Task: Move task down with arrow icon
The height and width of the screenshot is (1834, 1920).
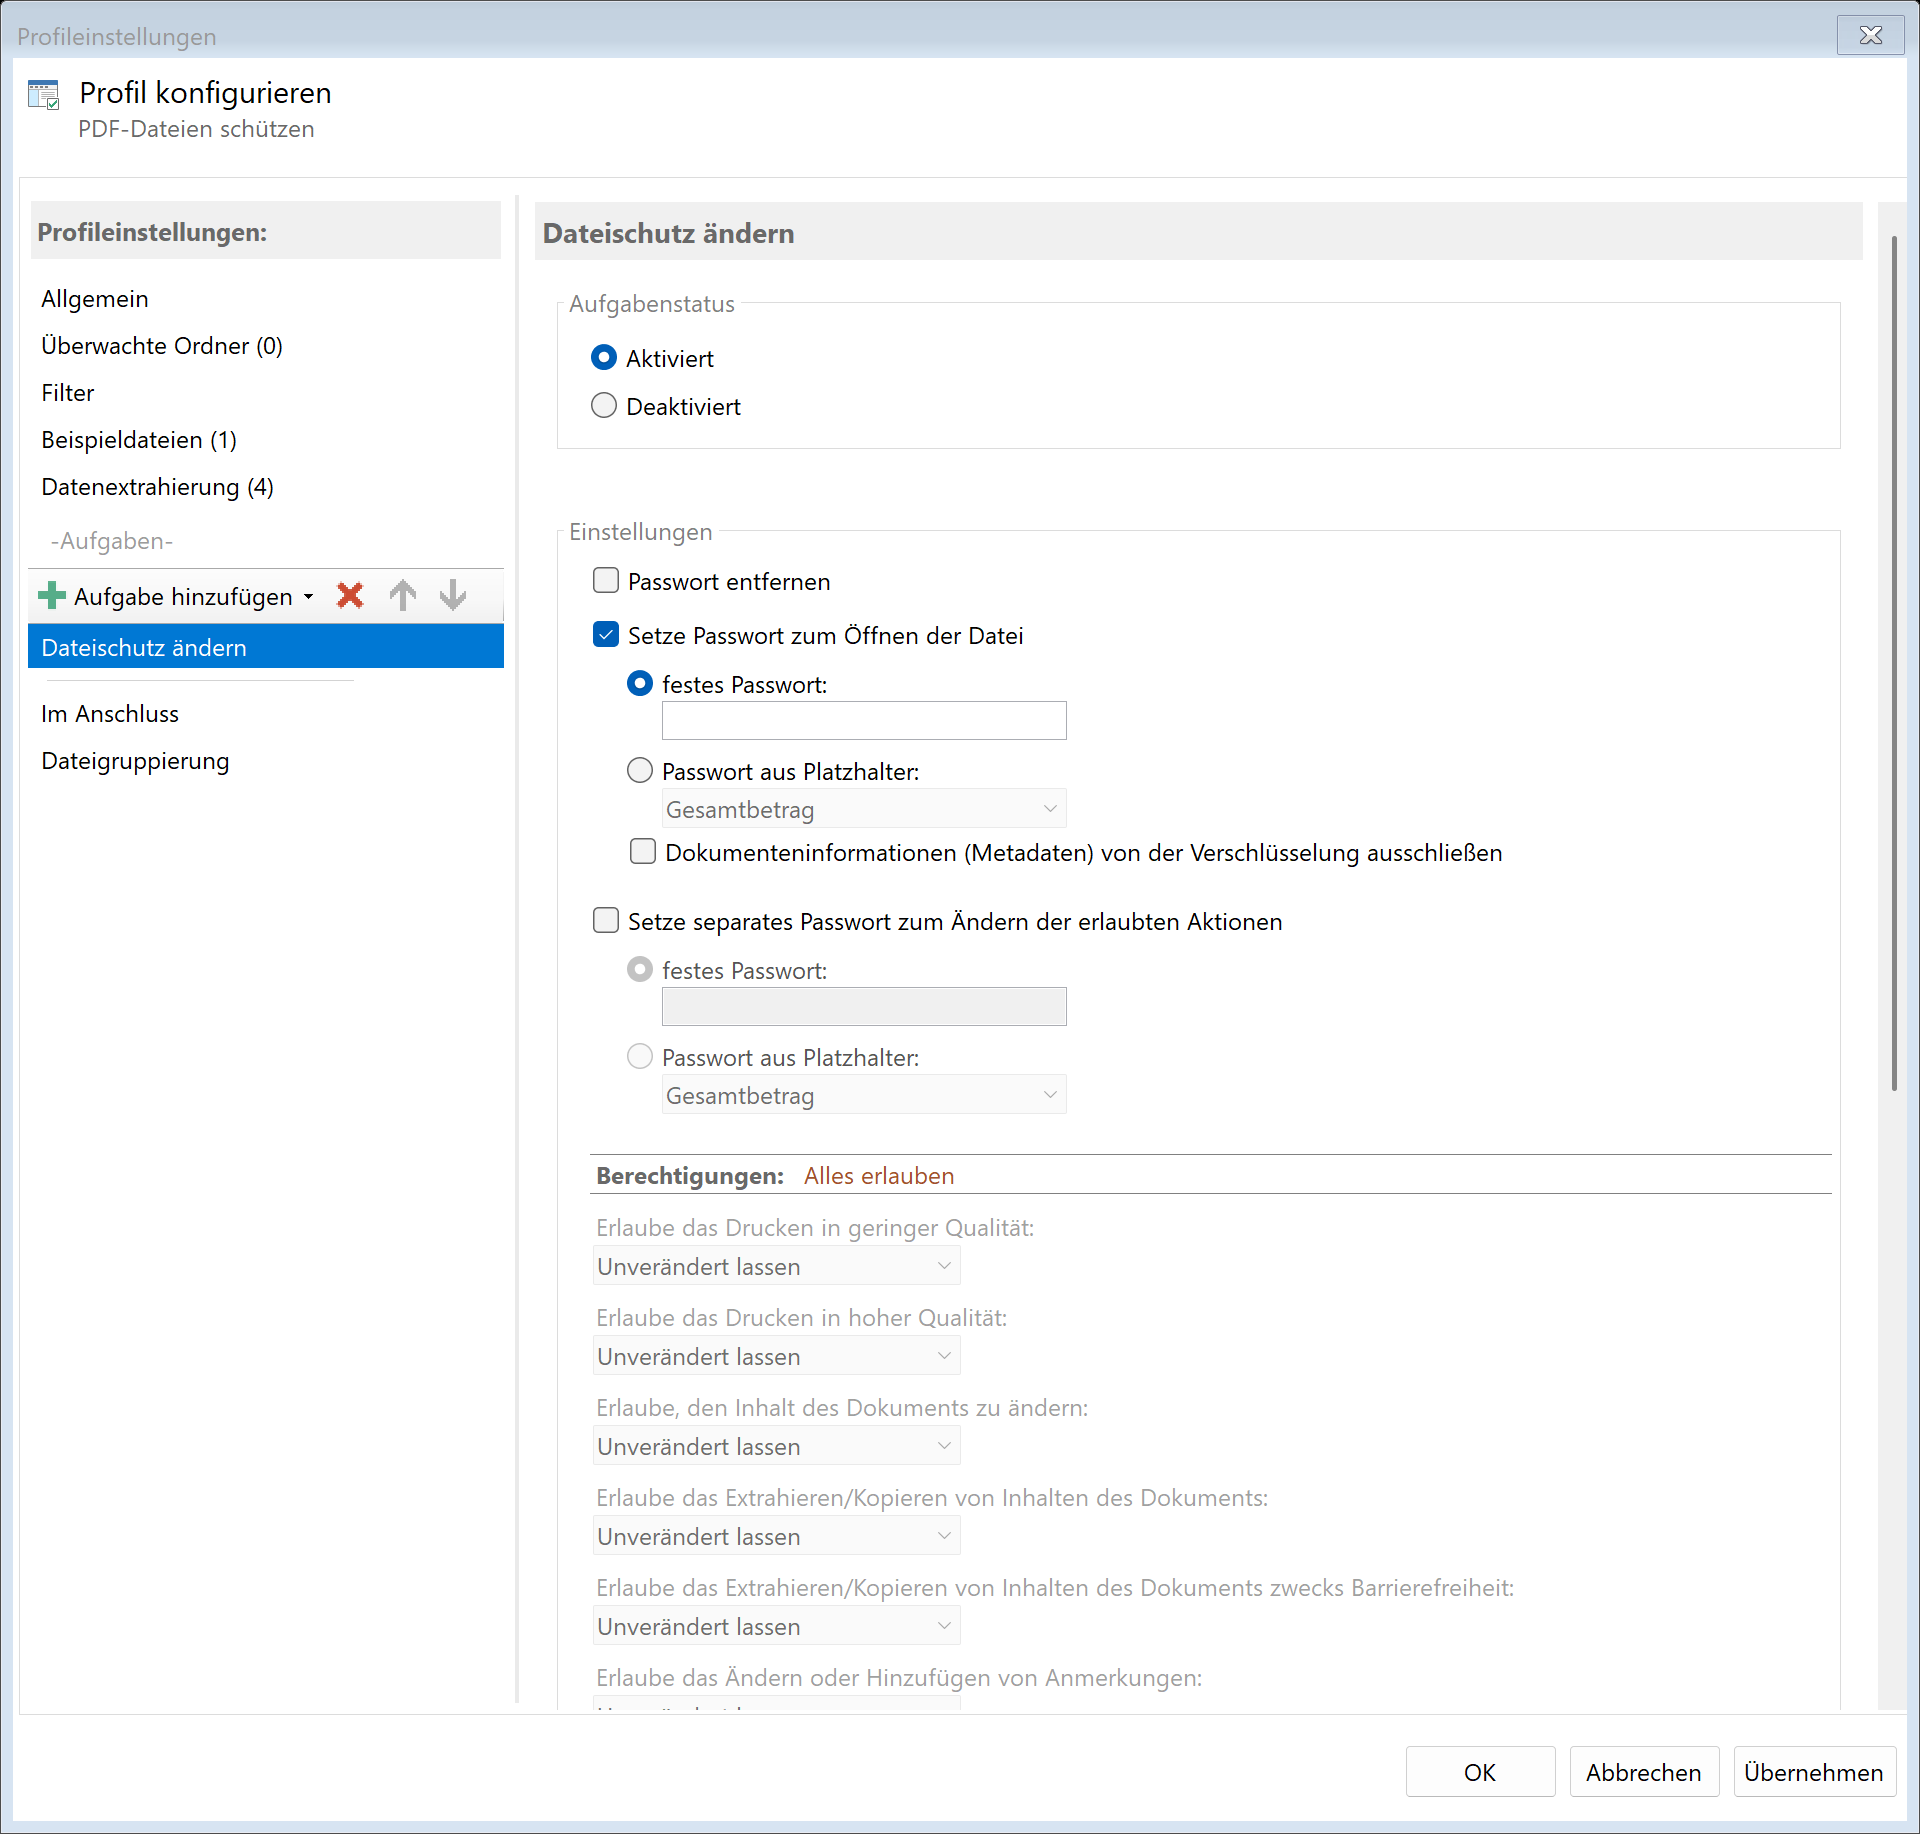Action: 453,596
